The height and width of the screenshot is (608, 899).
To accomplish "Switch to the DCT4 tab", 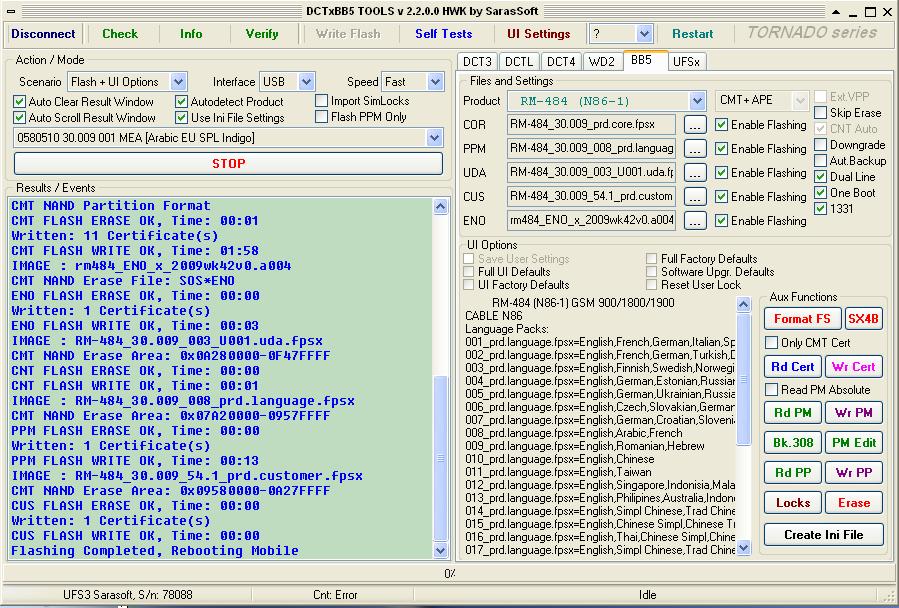I will 561,61.
